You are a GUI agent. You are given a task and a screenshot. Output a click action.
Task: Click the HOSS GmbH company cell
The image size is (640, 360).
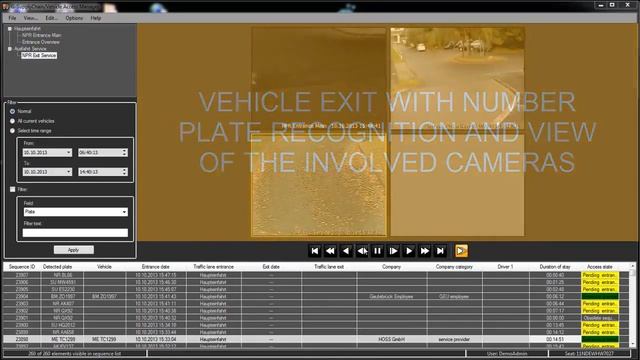[x=391, y=339]
